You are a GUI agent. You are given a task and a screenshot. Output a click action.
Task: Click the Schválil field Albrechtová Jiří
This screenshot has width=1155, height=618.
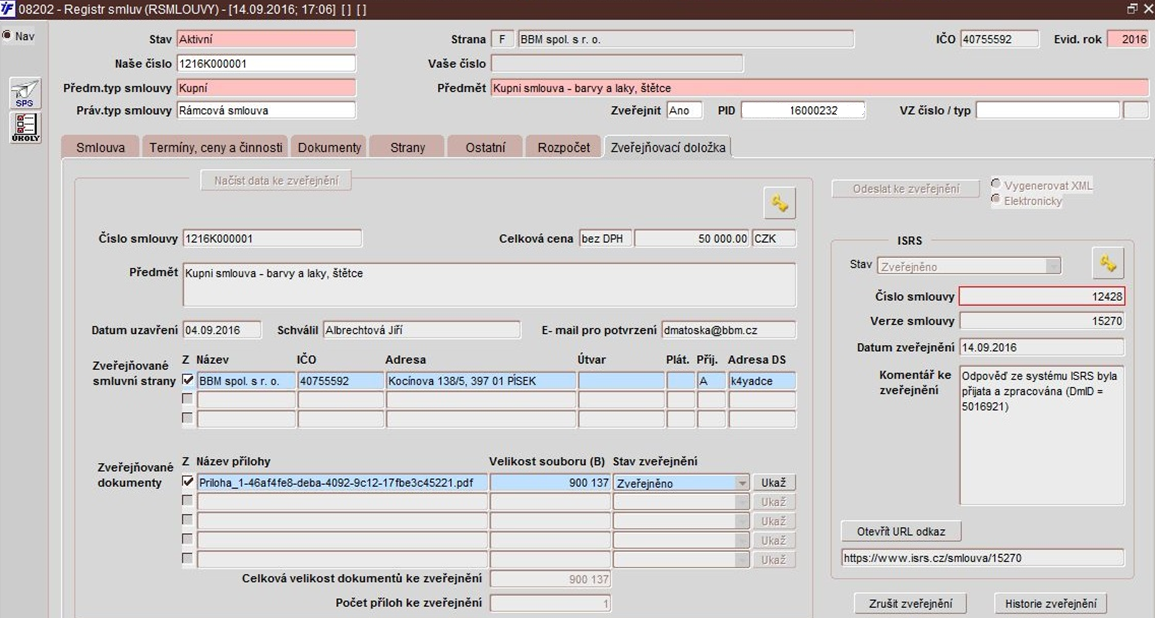[x=422, y=330]
